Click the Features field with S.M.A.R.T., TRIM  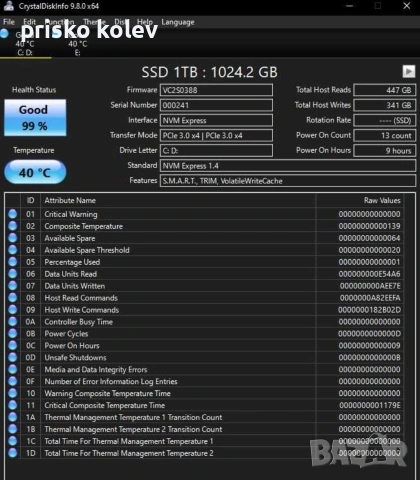(x=288, y=181)
